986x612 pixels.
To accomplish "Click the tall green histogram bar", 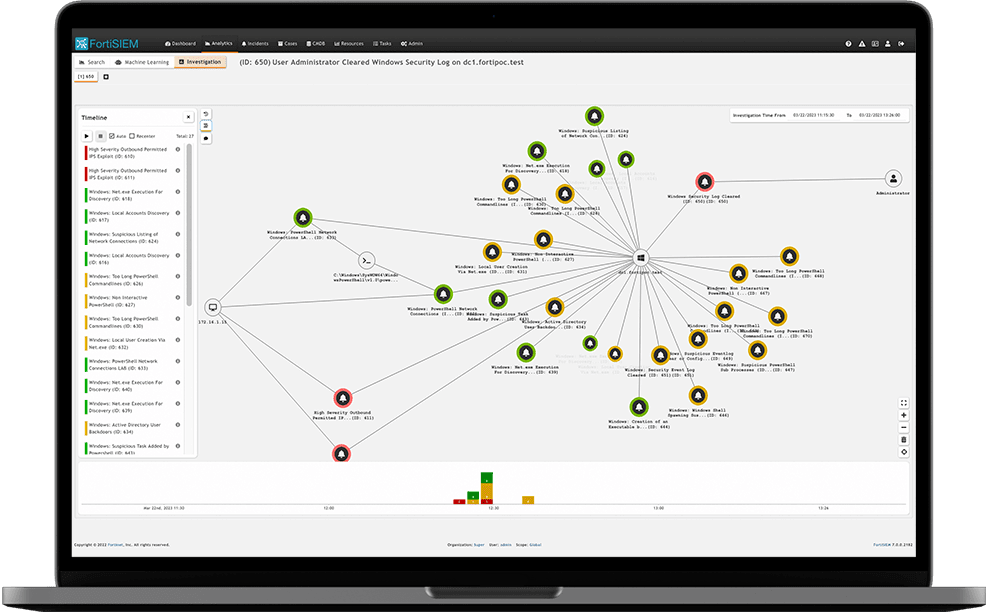I will coord(487,484).
